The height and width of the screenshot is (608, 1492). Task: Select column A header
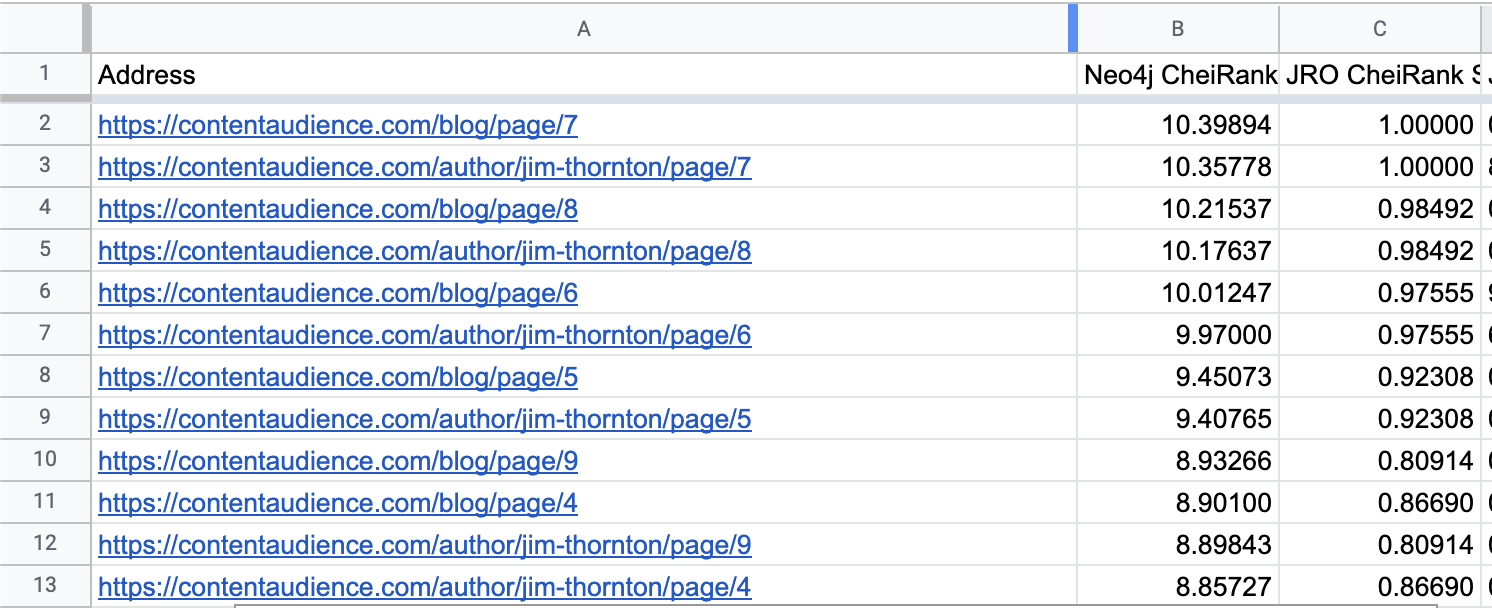[x=583, y=29]
